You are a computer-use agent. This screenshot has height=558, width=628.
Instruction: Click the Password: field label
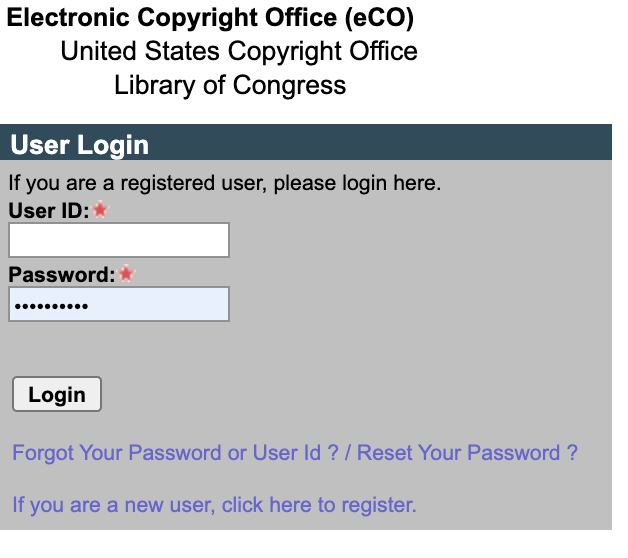pyautogui.click(x=62, y=274)
